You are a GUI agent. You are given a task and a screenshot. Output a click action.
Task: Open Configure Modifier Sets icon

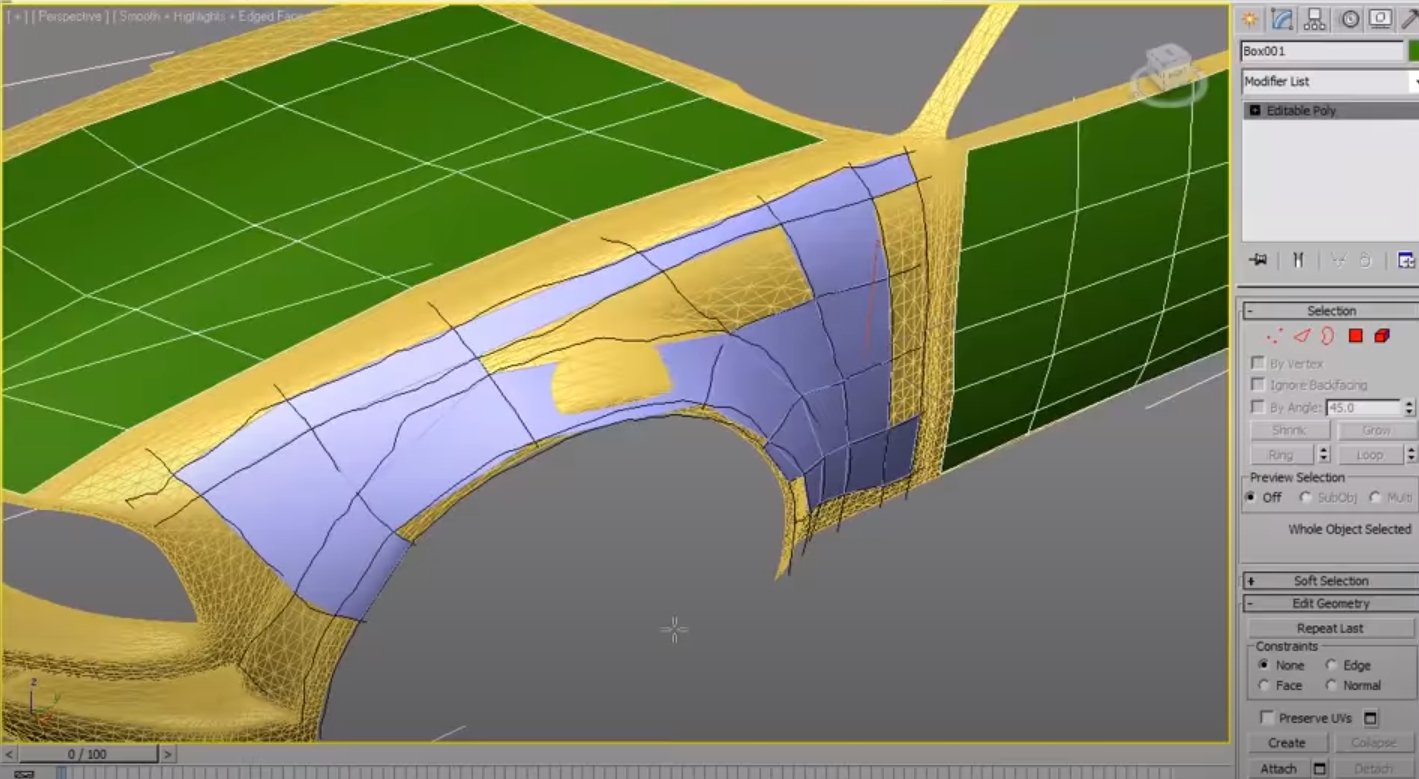(x=1406, y=260)
